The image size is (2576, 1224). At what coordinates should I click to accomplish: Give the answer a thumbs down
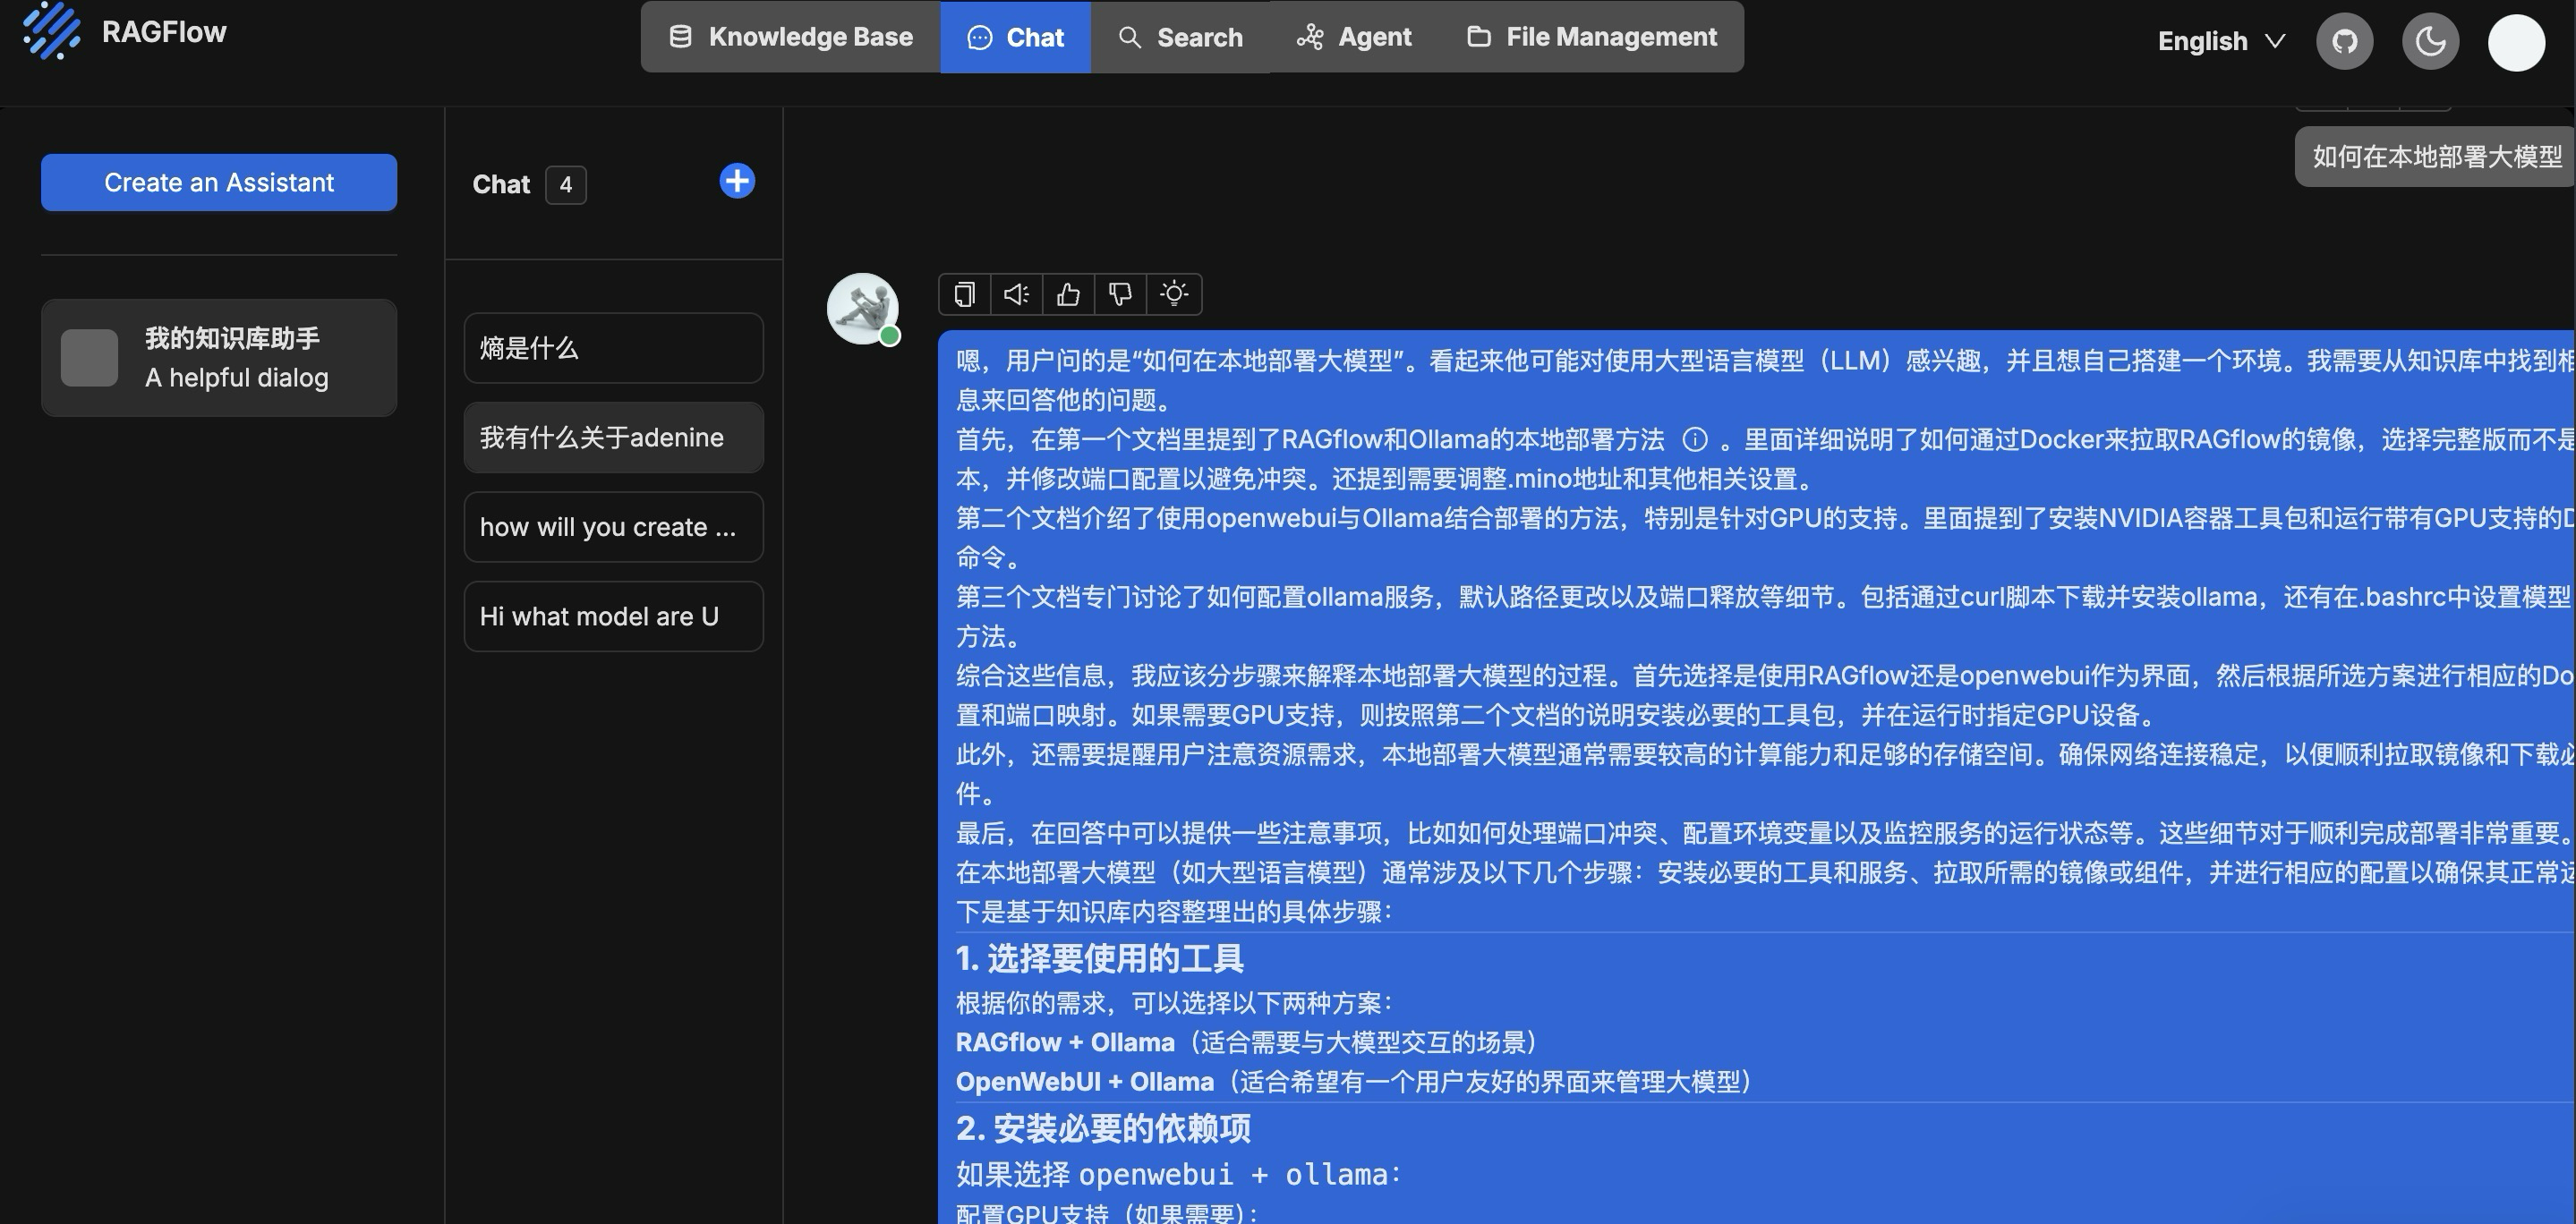pyautogui.click(x=1119, y=294)
